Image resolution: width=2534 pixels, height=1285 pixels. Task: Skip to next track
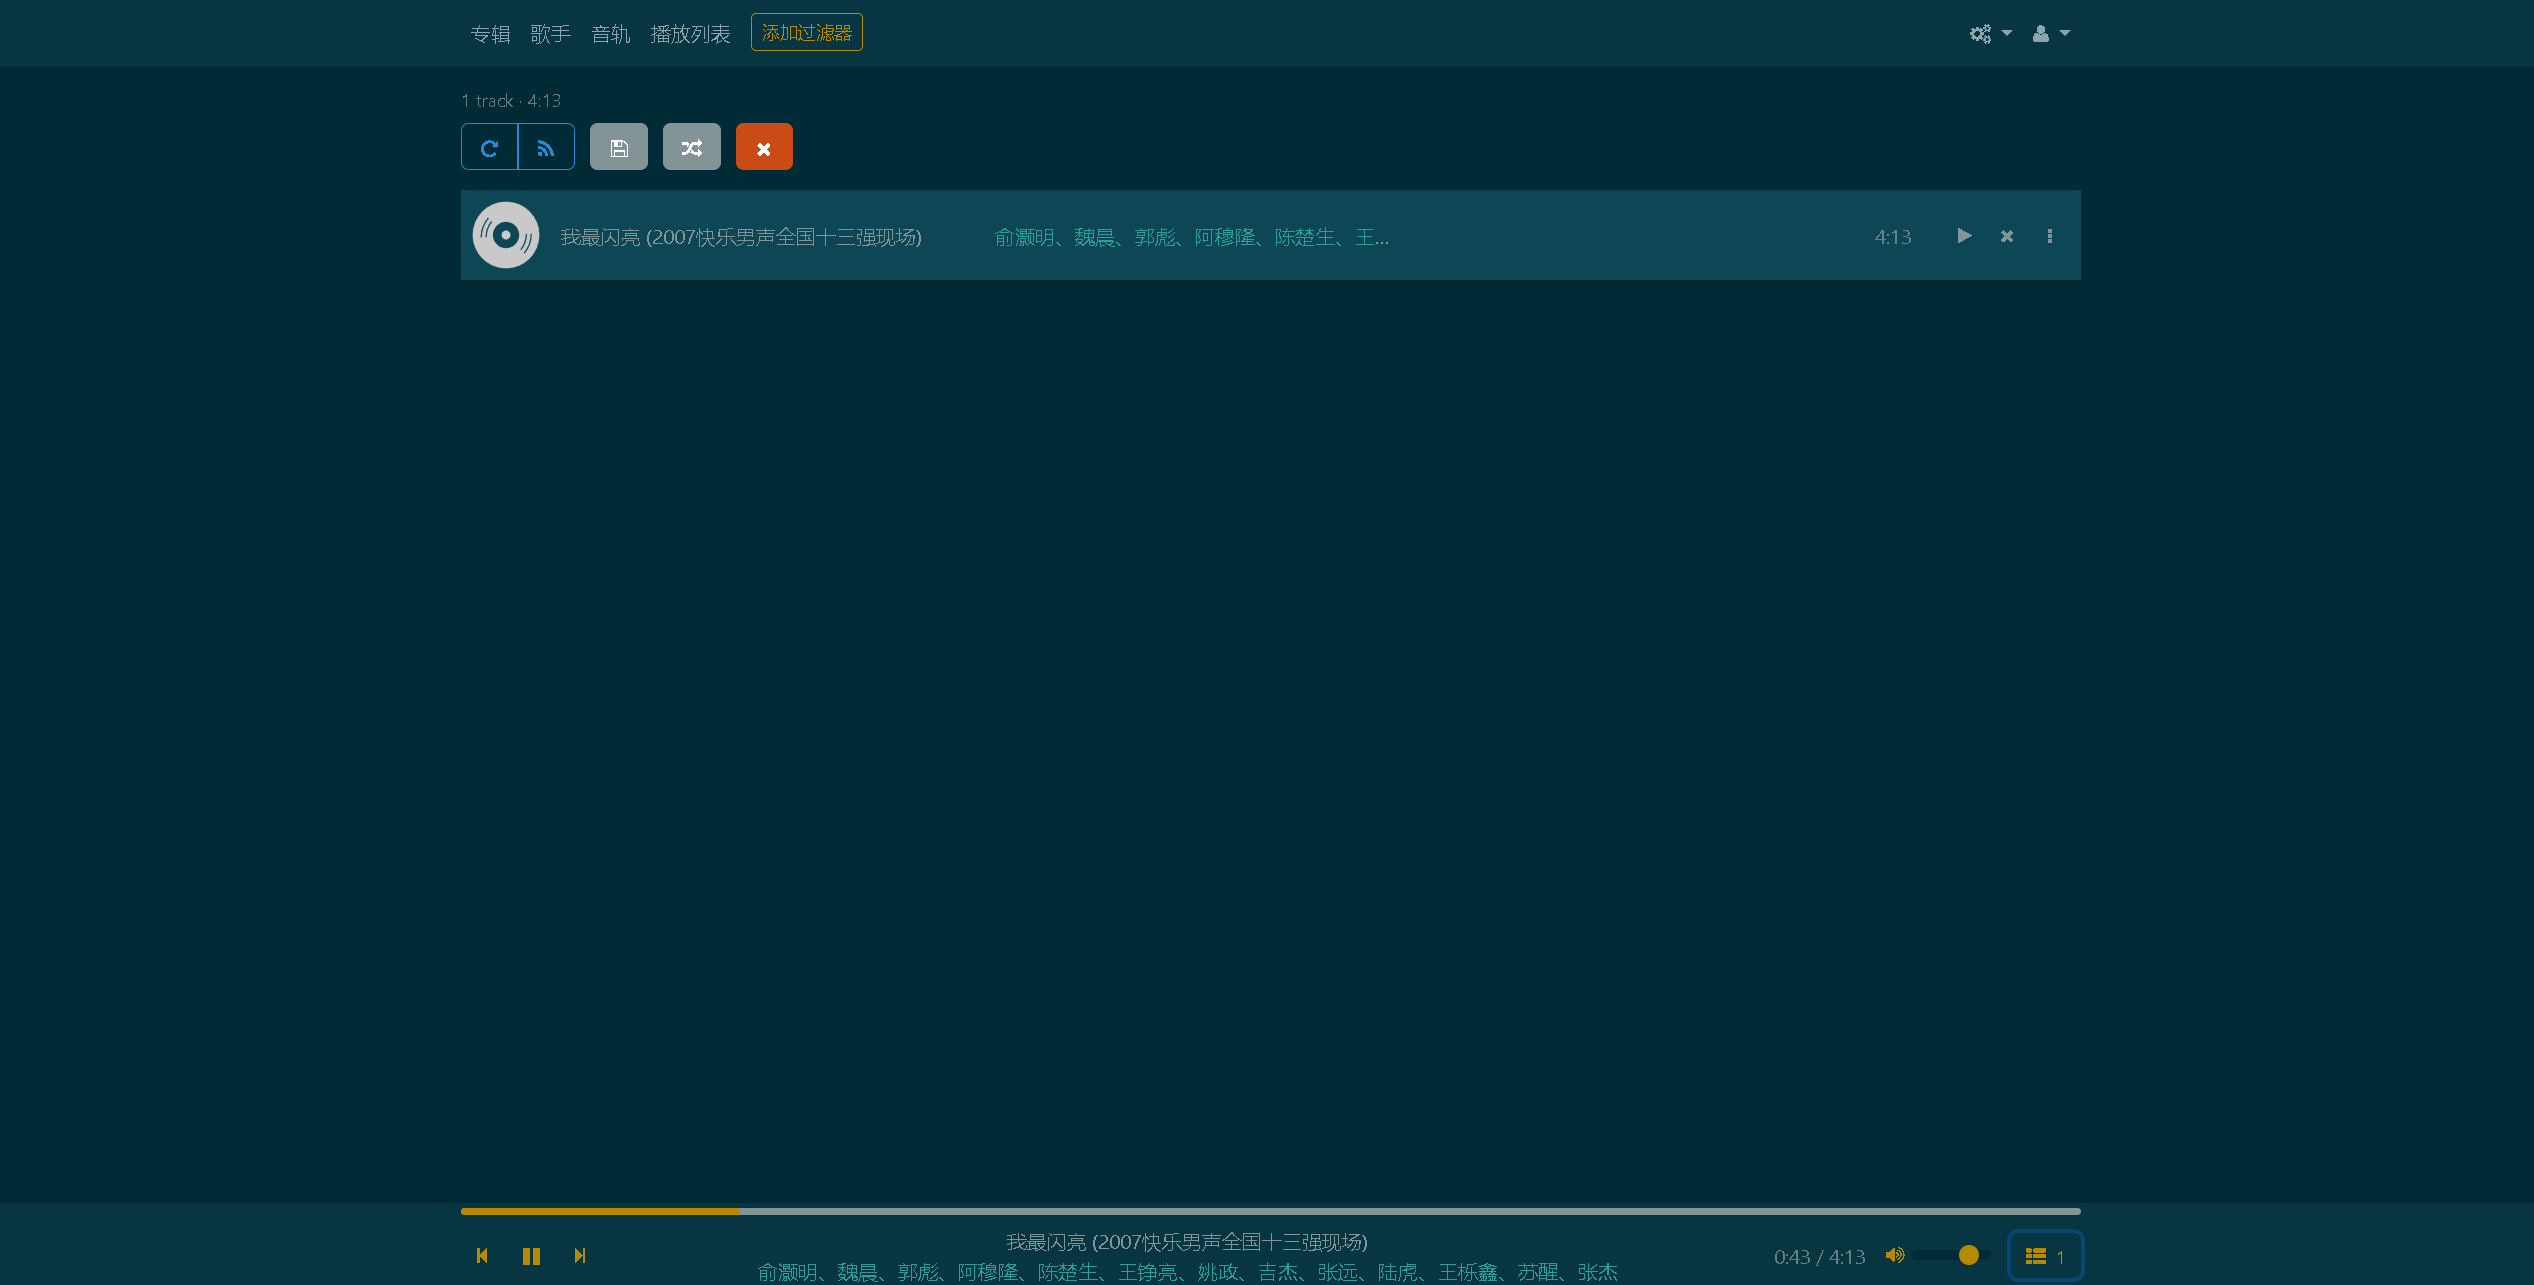(x=580, y=1256)
